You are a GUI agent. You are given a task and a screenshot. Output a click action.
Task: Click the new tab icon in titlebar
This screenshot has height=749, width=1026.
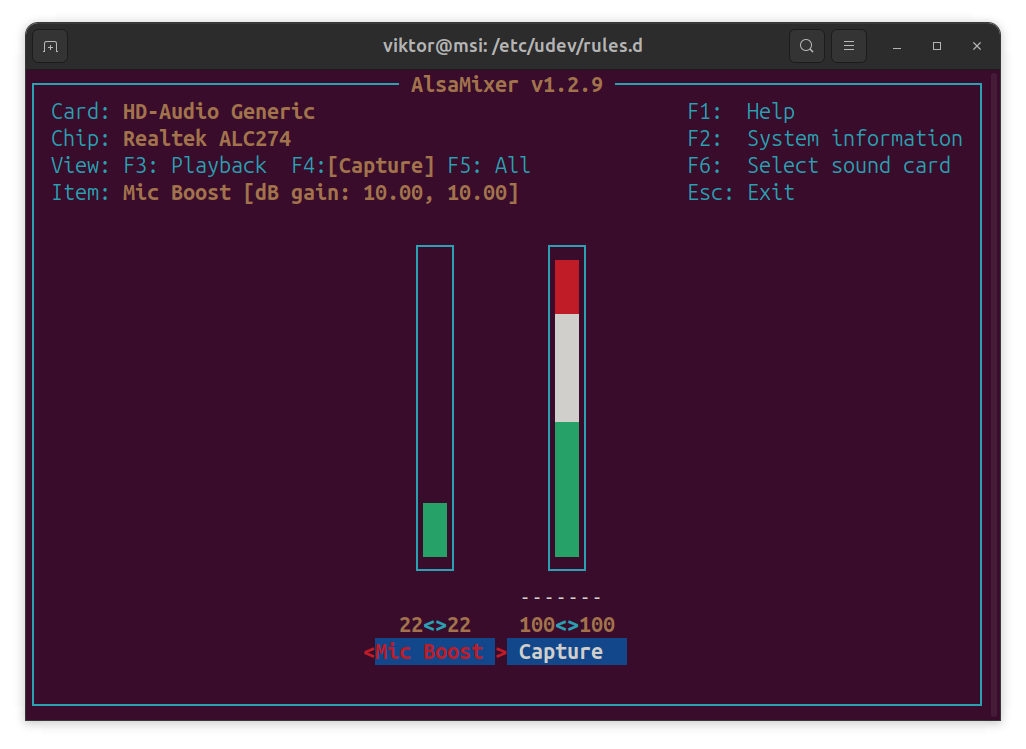point(50,46)
